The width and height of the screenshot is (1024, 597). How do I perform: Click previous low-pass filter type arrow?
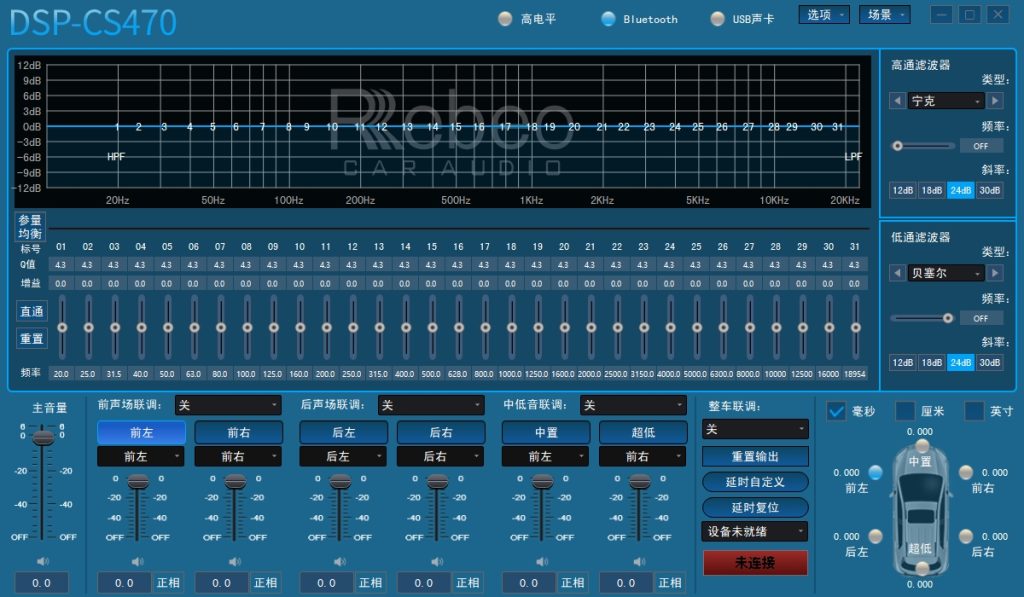coord(897,273)
